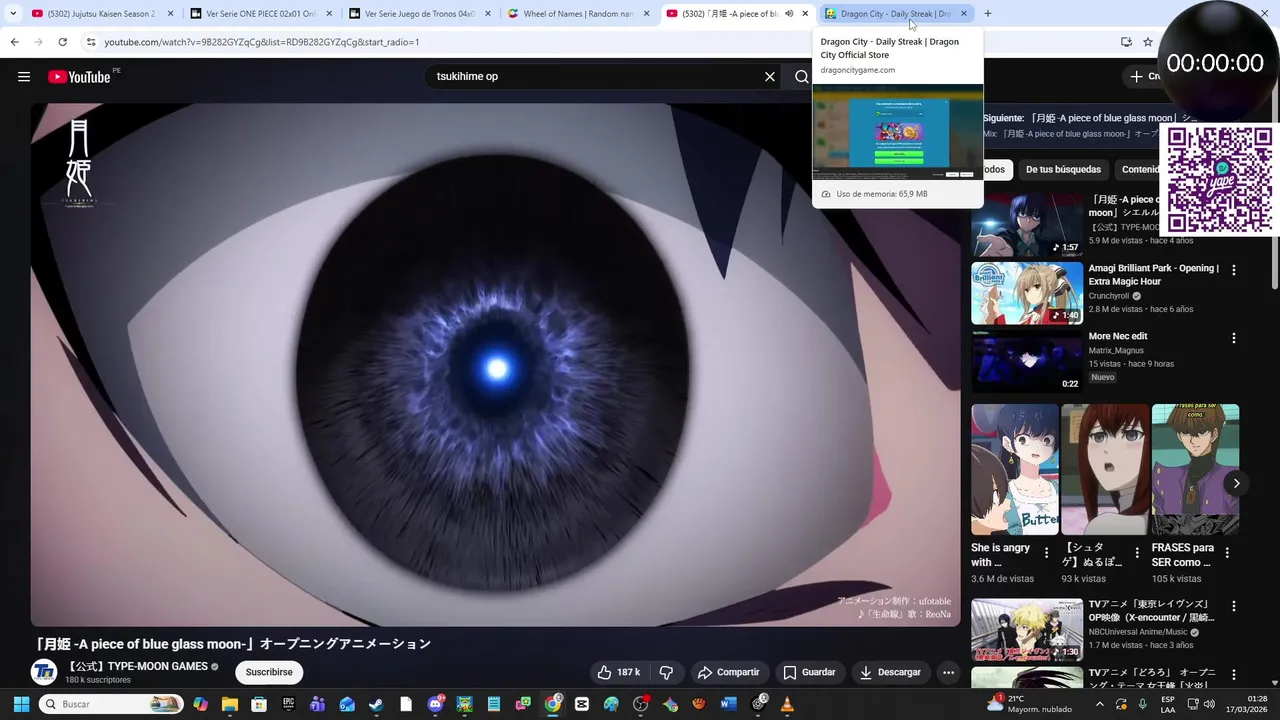Show hidden system tray icons chevron
The image size is (1280, 720).
[x=1100, y=704]
